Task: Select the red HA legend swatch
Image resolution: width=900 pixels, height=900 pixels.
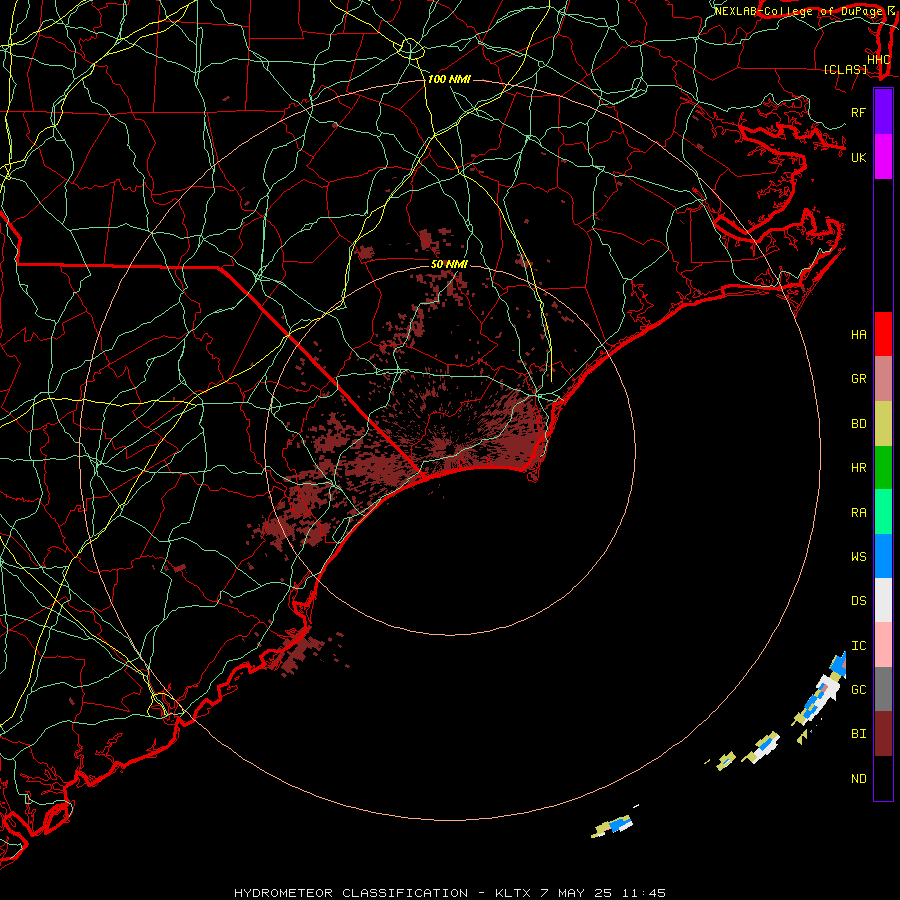Action: [x=883, y=334]
